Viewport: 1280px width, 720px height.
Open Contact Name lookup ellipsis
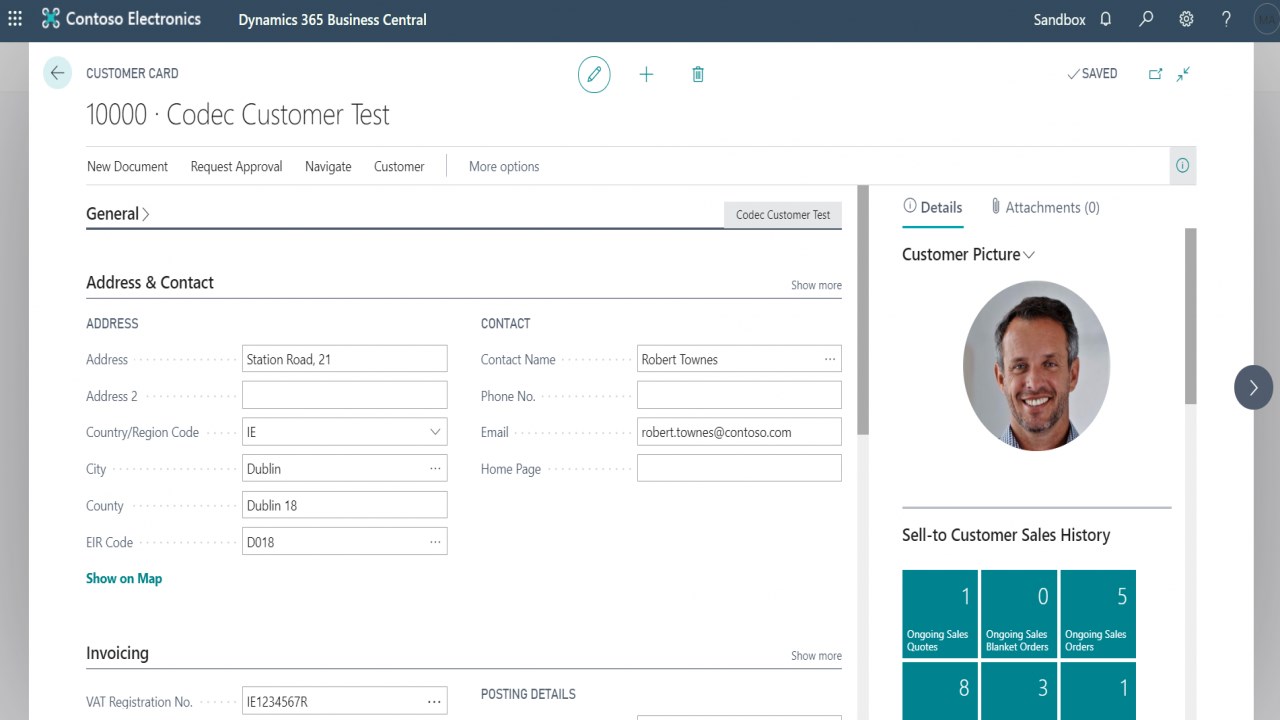coord(829,359)
